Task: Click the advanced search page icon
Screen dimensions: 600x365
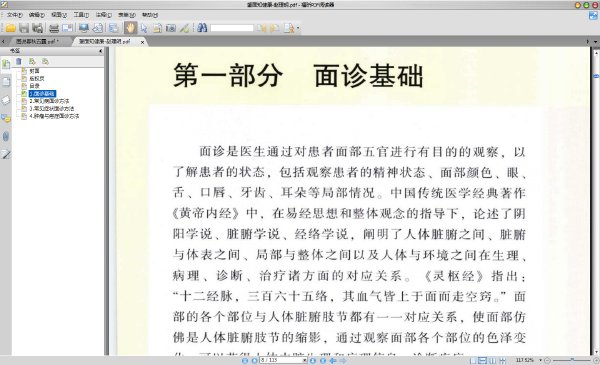Action: point(289,28)
